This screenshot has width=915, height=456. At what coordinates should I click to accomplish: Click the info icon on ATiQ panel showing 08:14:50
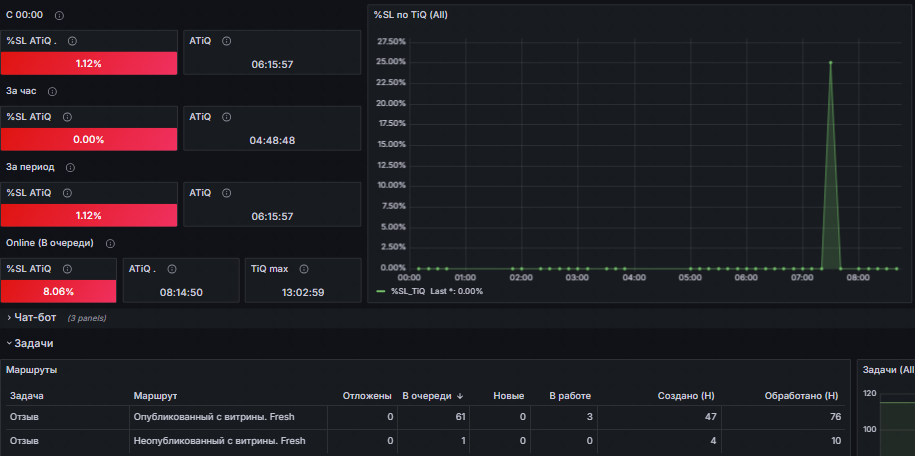click(x=170, y=268)
